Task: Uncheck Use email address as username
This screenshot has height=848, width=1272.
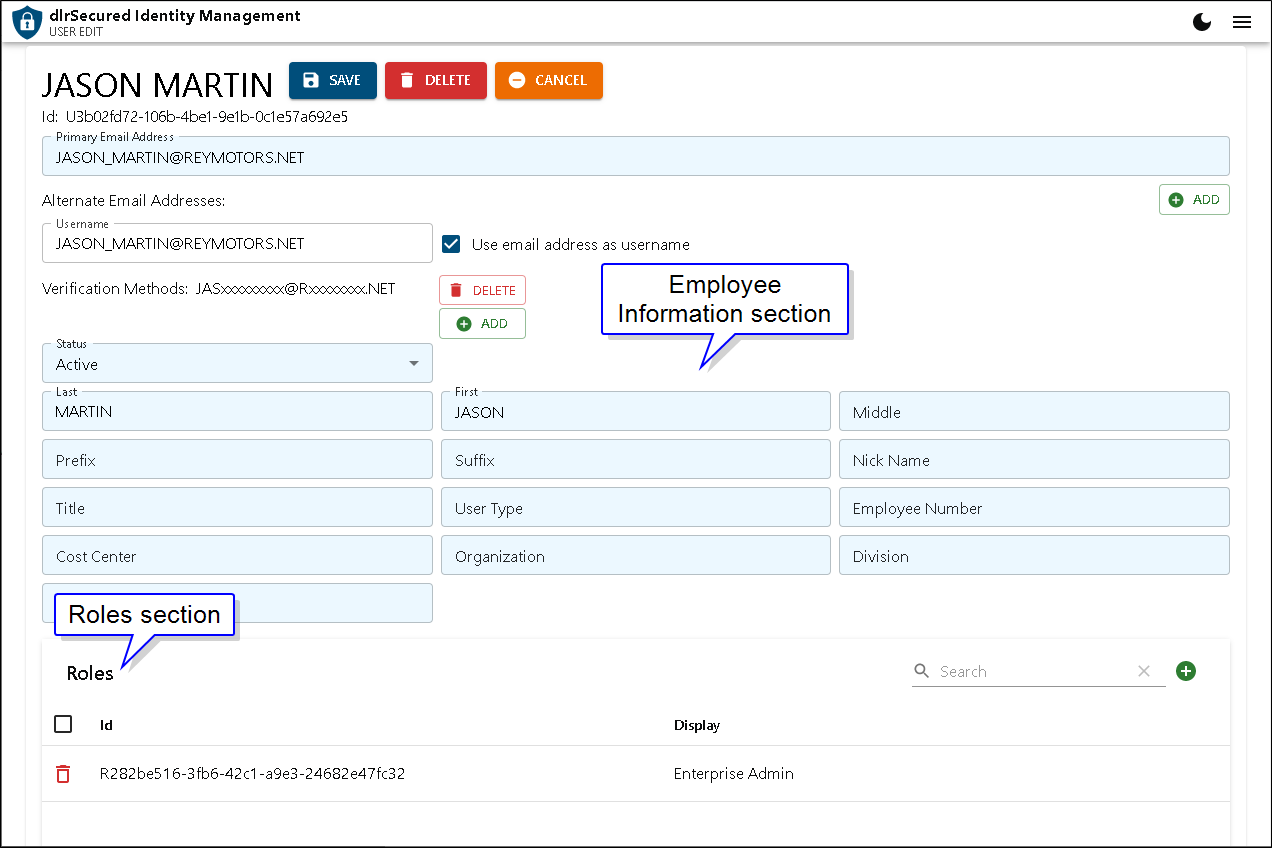Action: pos(451,244)
